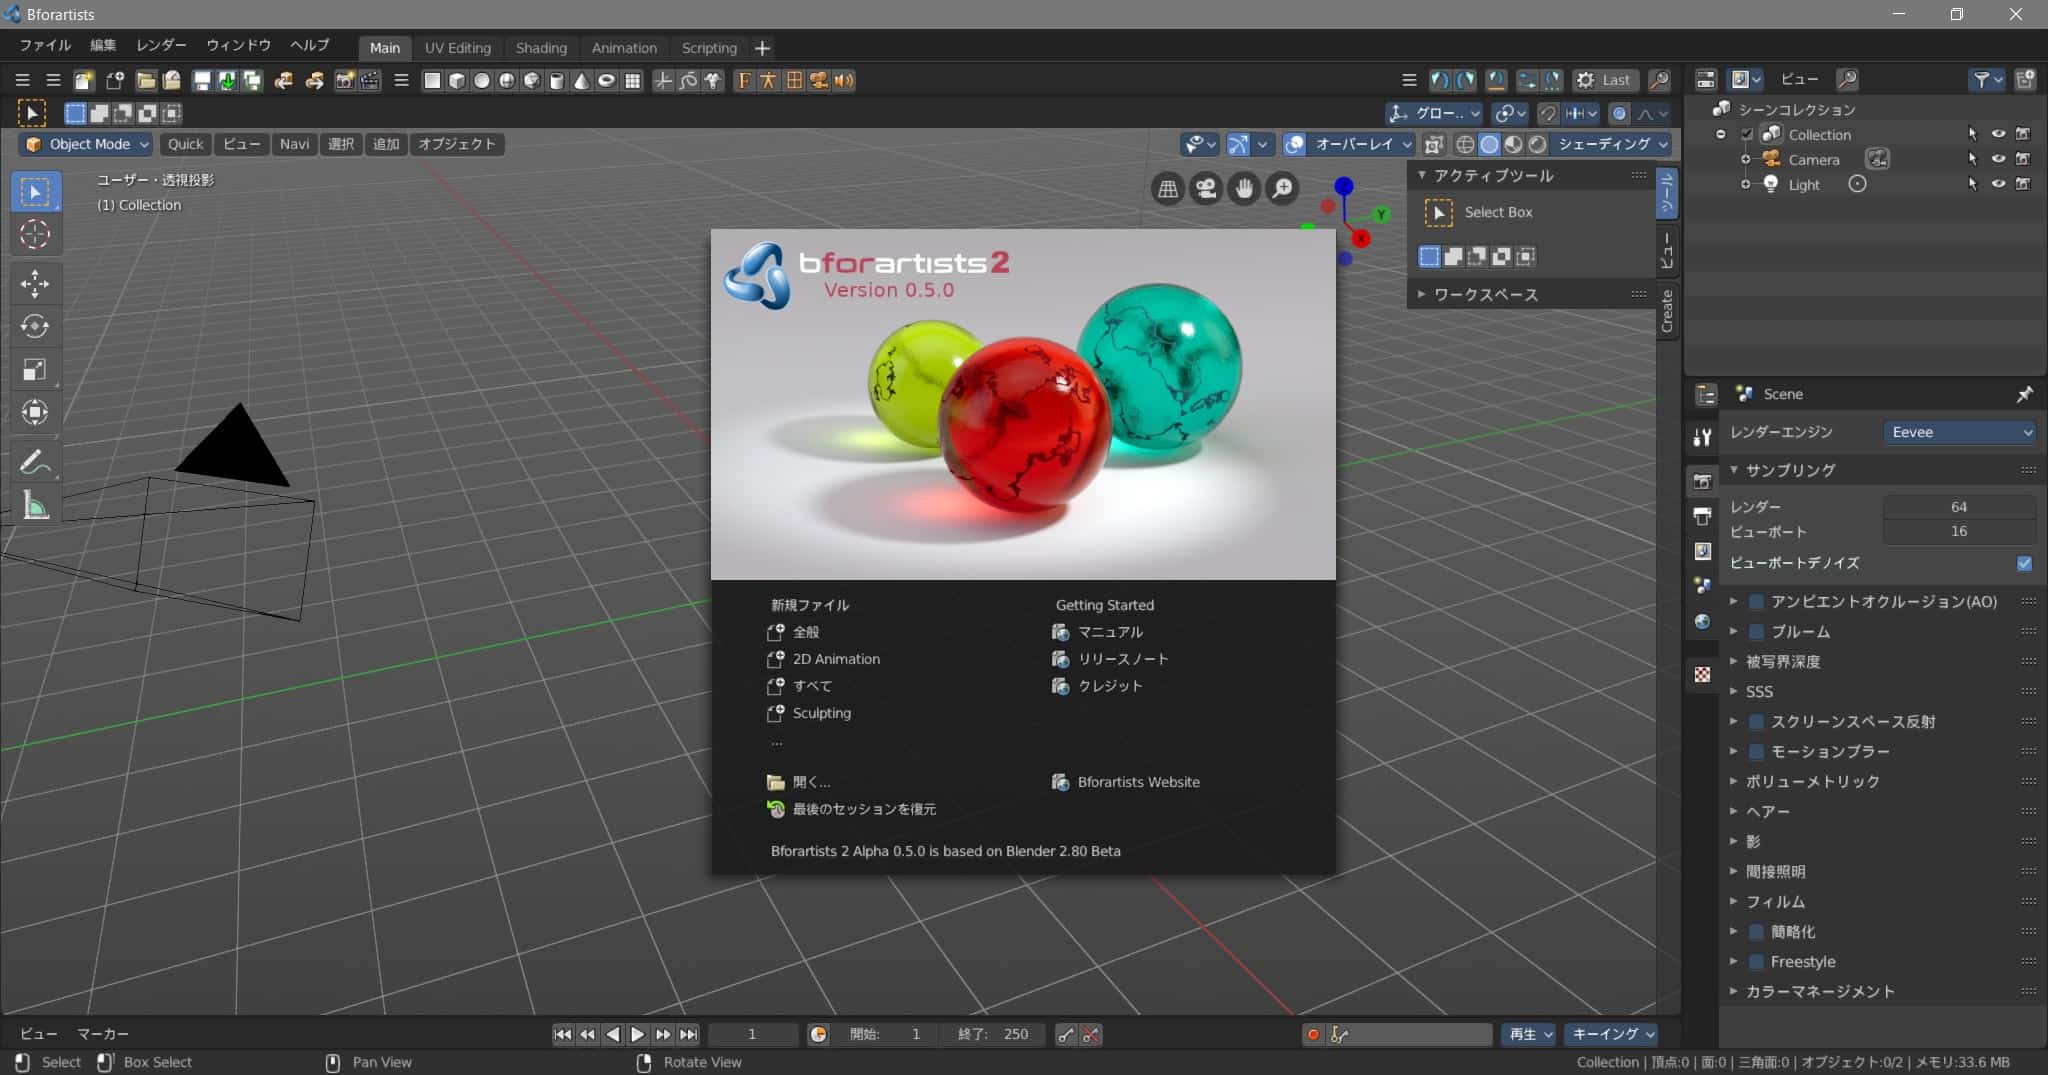Open the outliner filter funnel dropdown

click(x=1987, y=80)
